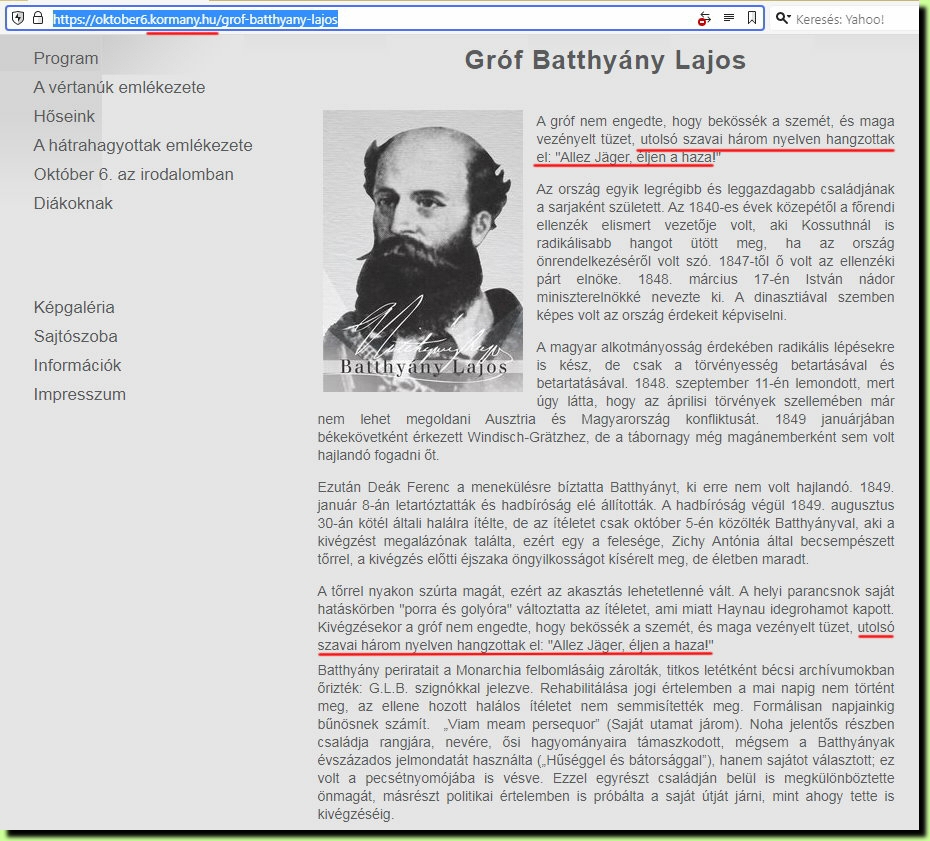
Task: Click the name "Zichy Antónia" in the text
Action: click(718, 541)
